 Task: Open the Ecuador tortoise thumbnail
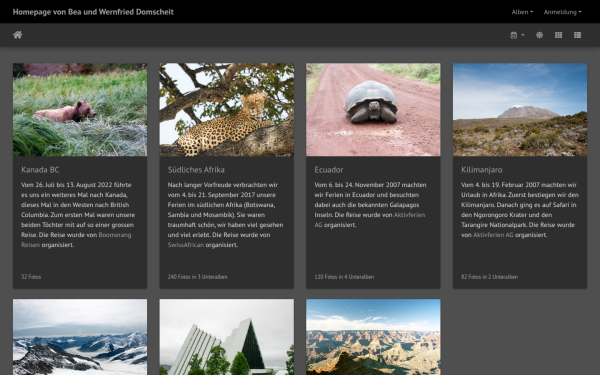[x=373, y=109]
